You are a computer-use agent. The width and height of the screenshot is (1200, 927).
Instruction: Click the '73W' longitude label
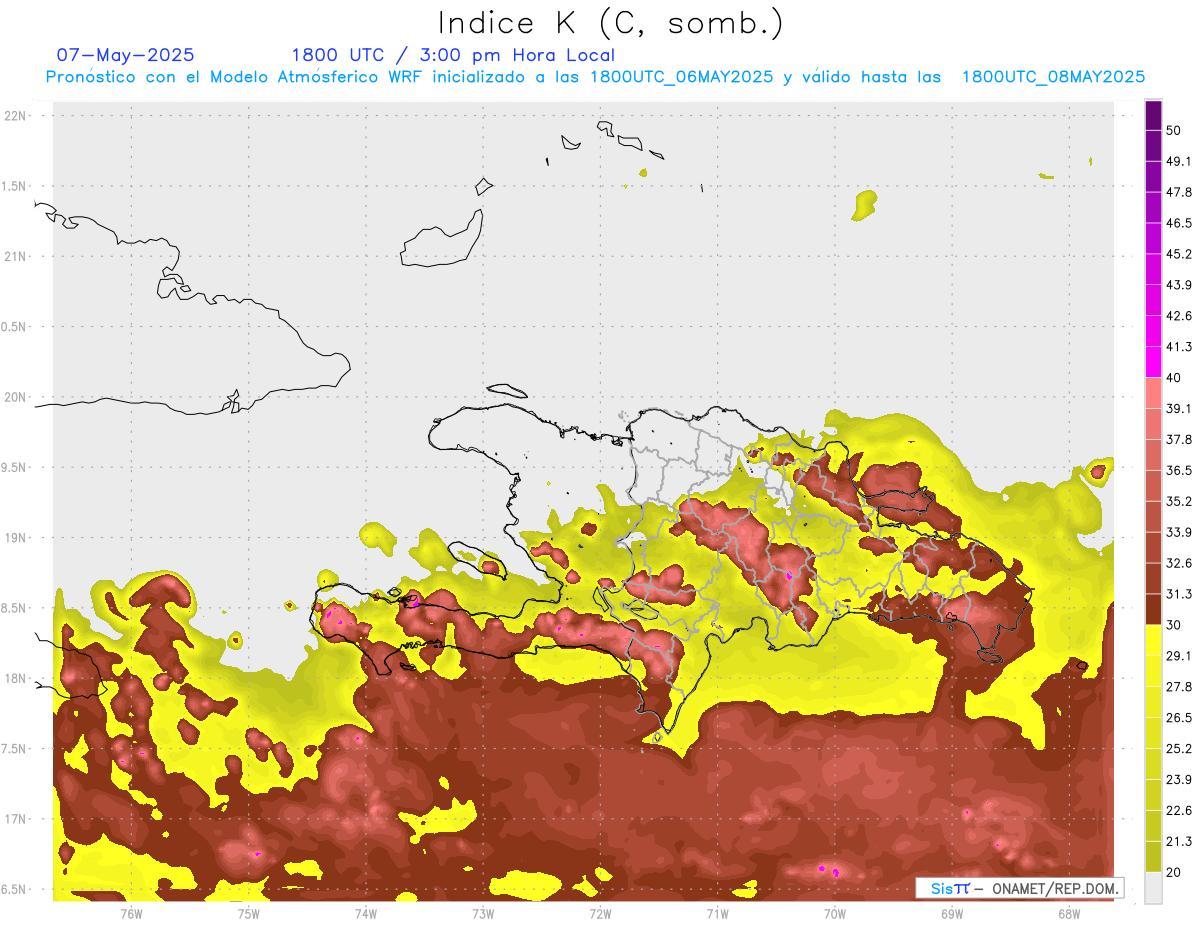coord(483,913)
